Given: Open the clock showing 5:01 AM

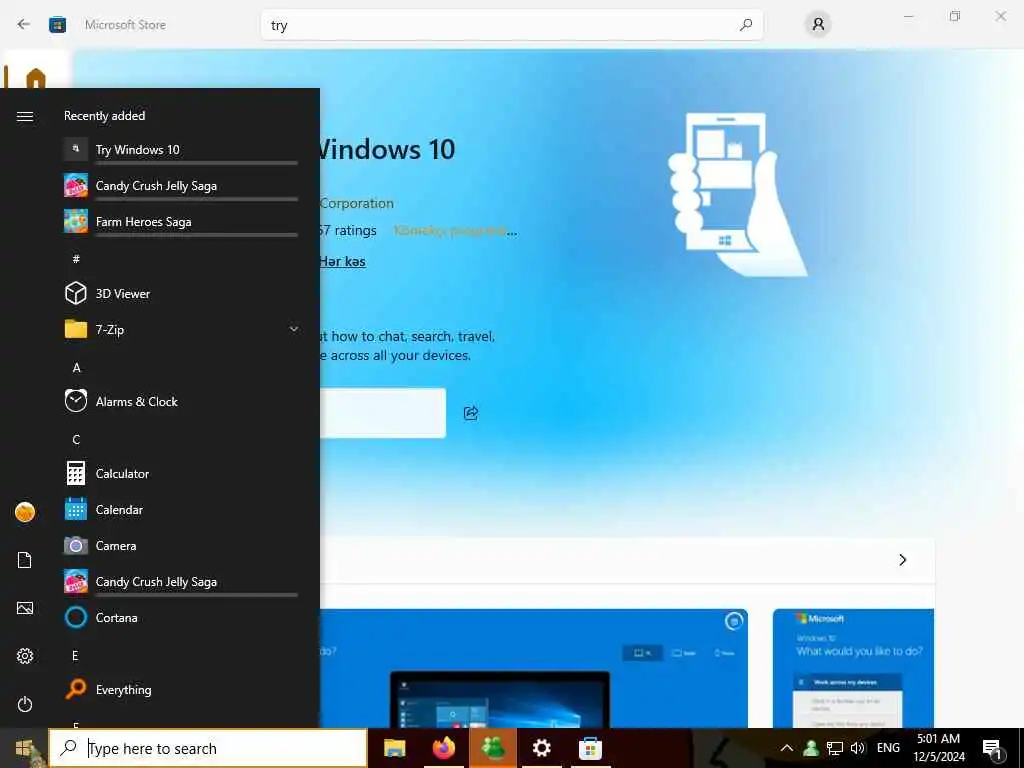Looking at the screenshot, I should pyautogui.click(x=938, y=748).
